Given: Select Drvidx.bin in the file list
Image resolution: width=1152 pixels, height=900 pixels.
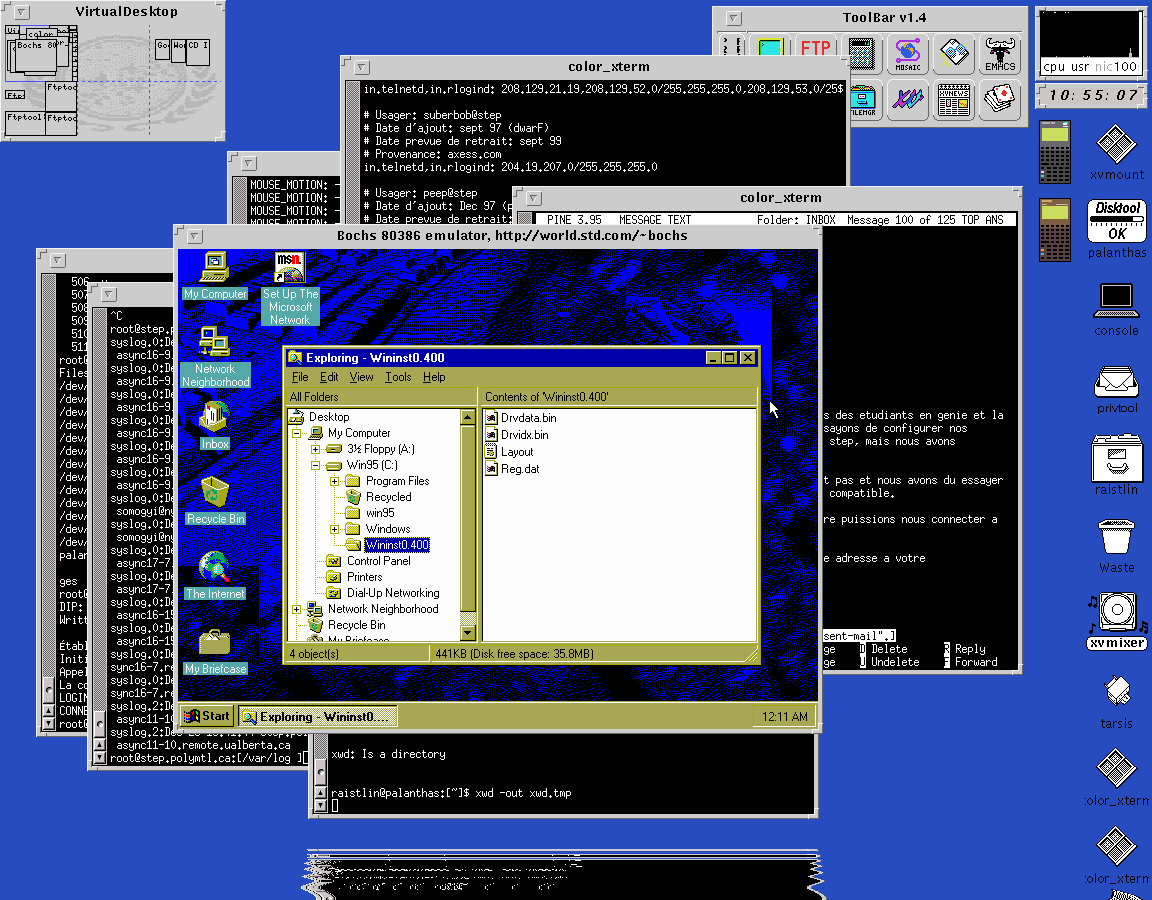Looking at the screenshot, I should (x=517, y=435).
